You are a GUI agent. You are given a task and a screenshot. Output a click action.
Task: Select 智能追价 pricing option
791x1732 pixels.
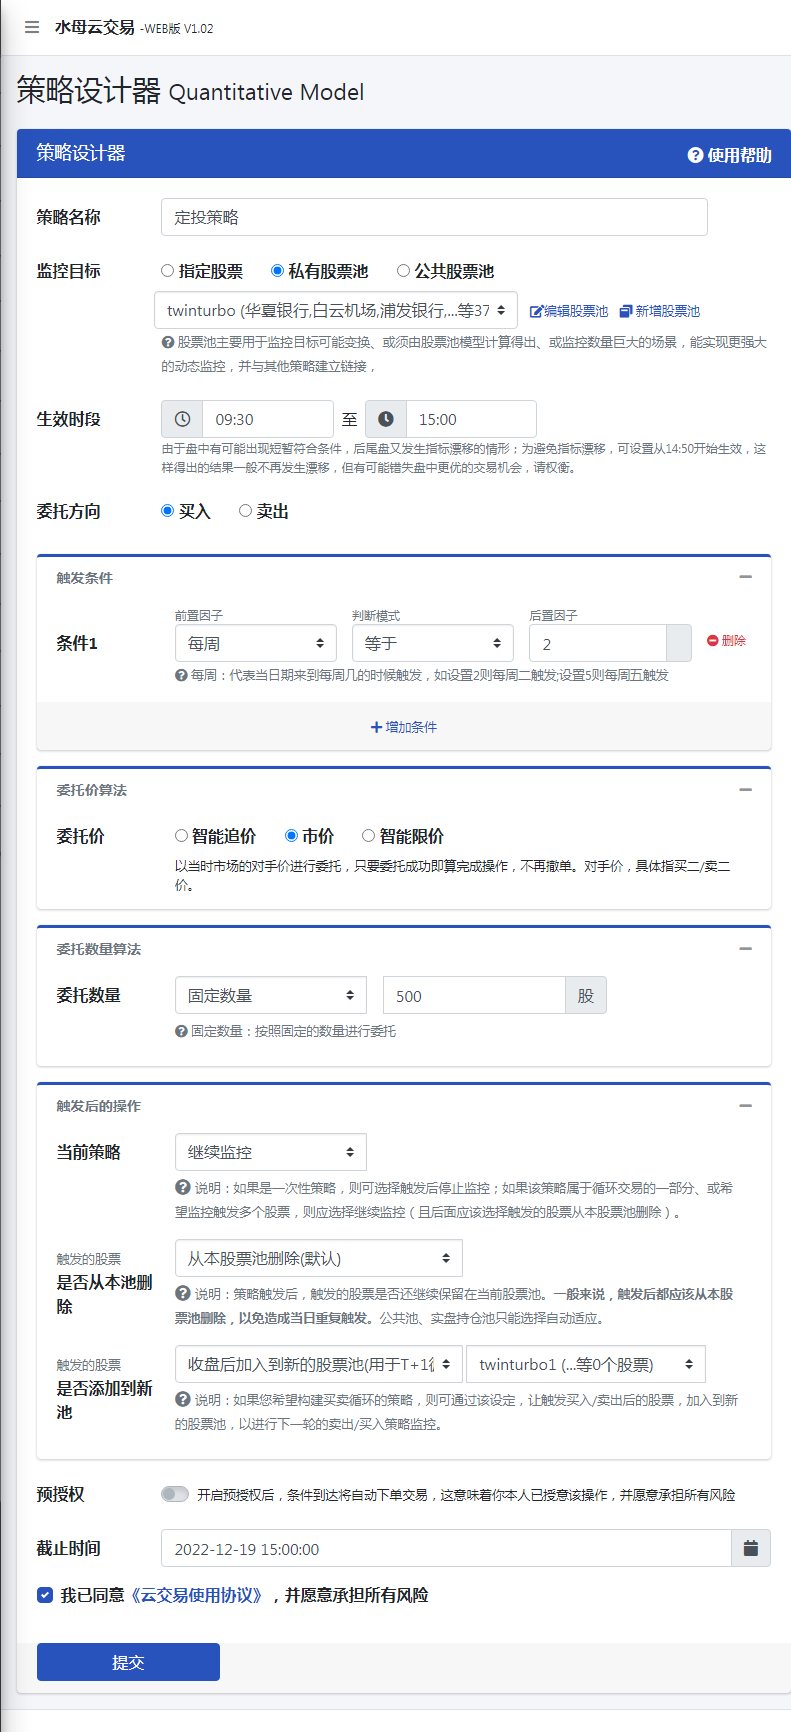(182, 836)
